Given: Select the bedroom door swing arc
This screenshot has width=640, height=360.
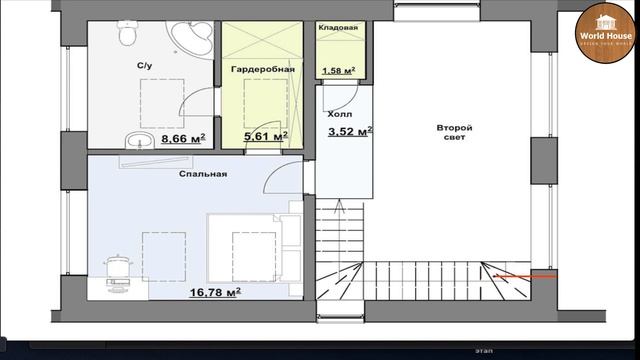Looking at the screenshot, I should click(283, 177).
